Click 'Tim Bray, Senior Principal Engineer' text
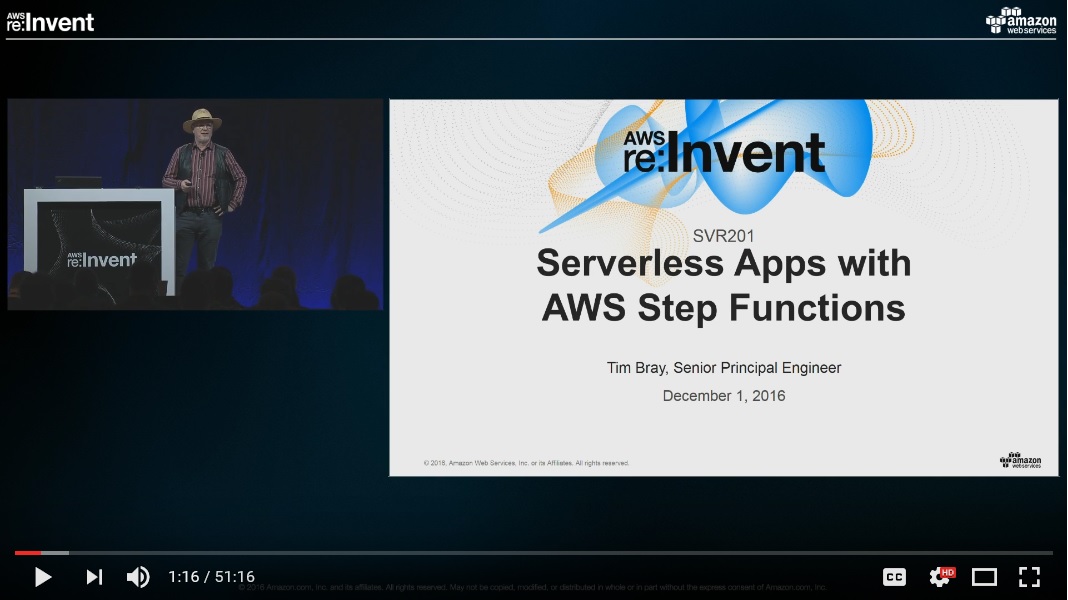Screen dimensions: 1068x600 724,368
